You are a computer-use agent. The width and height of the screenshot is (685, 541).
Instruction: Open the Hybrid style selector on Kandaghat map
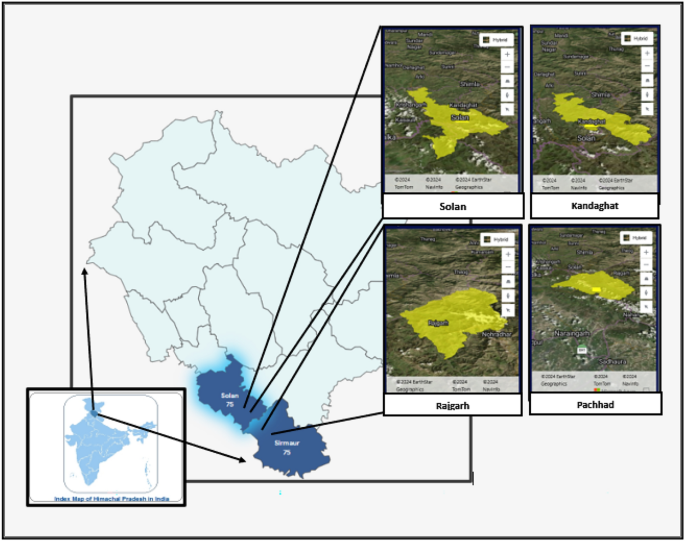[637, 38]
